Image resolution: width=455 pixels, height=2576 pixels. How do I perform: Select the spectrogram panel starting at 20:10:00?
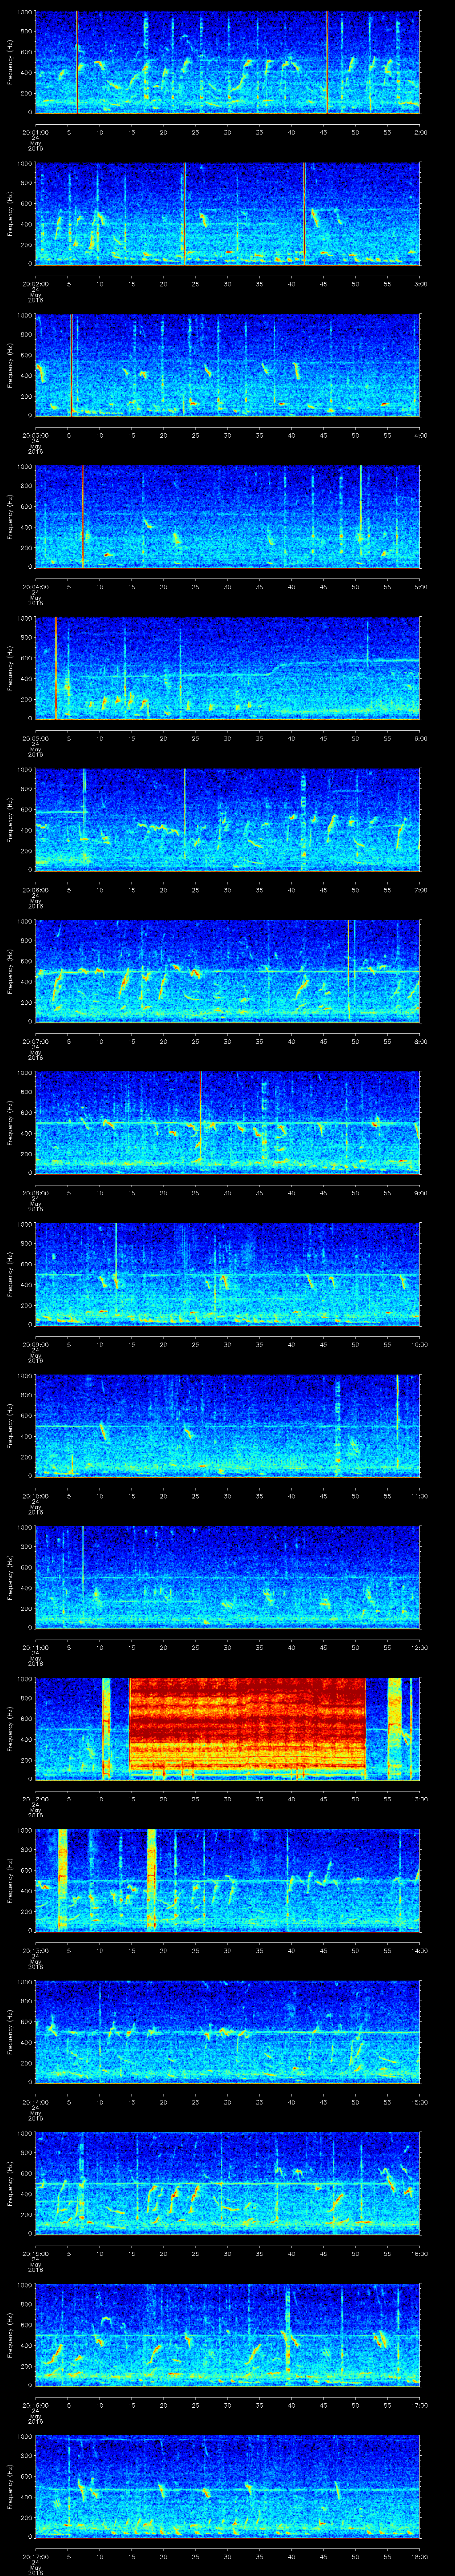(228, 1425)
